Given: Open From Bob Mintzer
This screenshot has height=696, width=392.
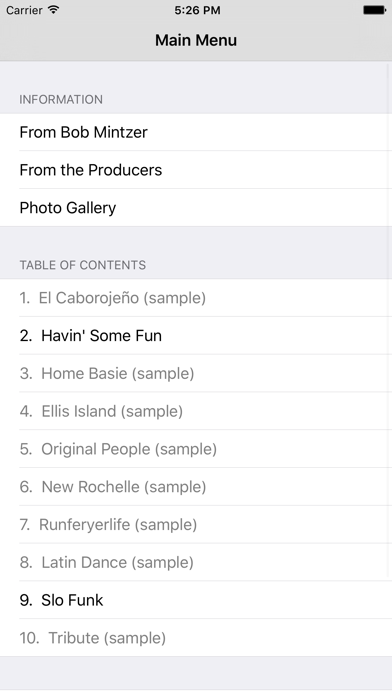Looking at the screenshot, I should [196, 132].
